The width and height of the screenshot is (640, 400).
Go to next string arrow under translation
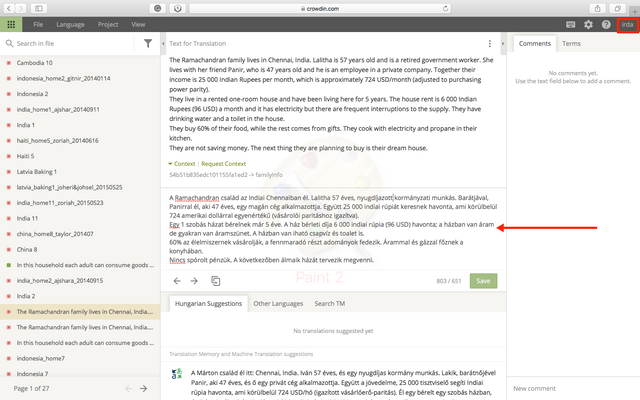pyautogui.click(x=194, y=281)
